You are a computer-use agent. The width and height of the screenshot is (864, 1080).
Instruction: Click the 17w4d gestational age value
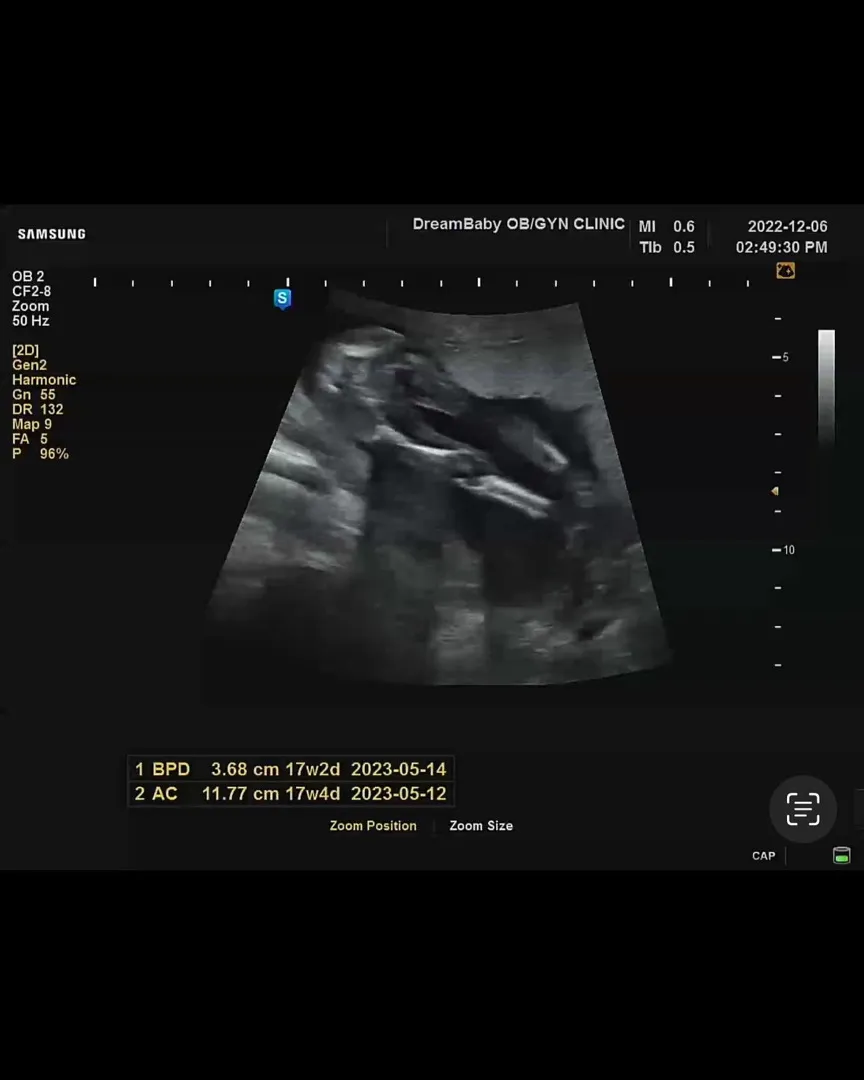click(x=313, y=793)
